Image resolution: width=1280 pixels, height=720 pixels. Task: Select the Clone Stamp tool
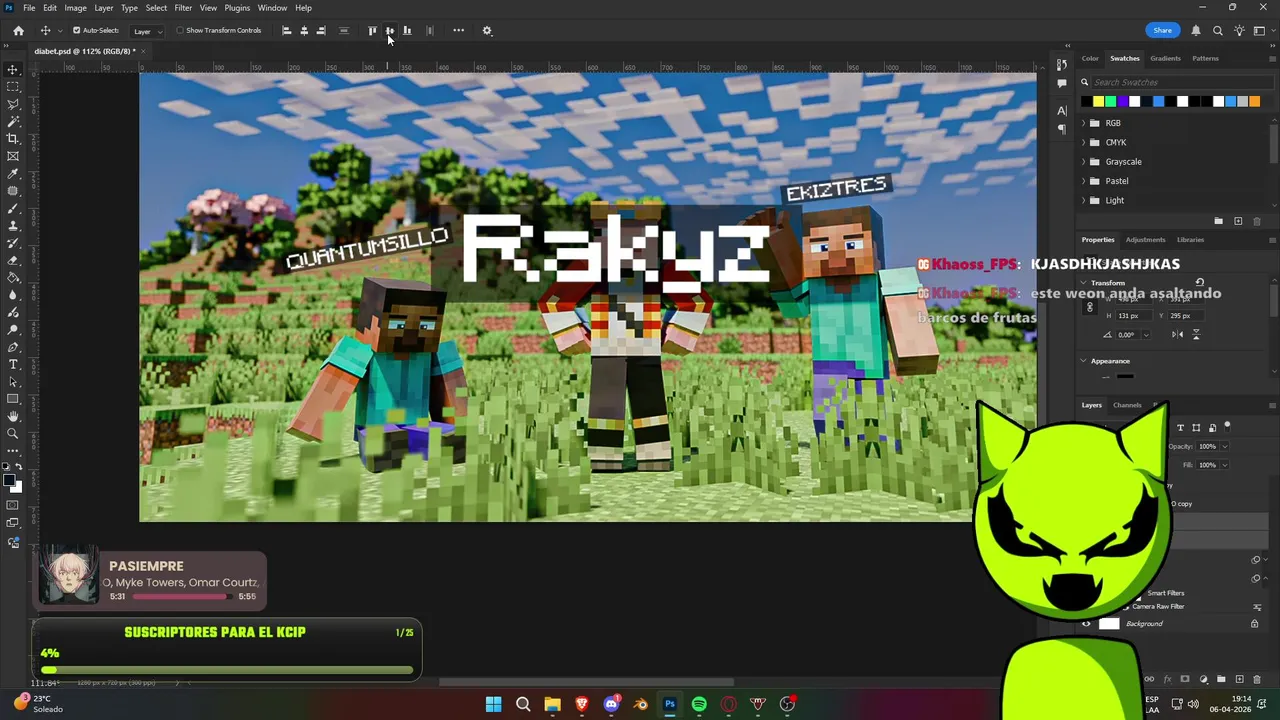coord(13,226)
